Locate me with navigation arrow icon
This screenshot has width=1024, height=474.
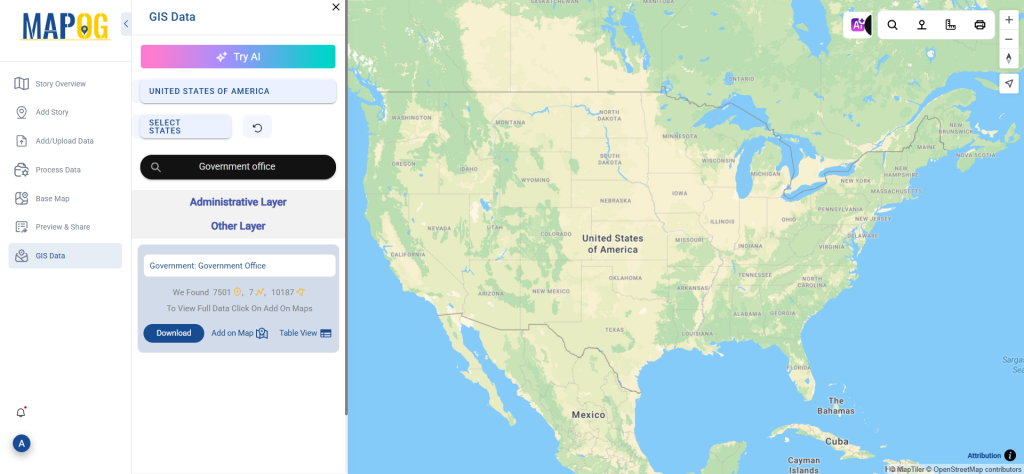pyautogui.click(x=1009, y=84)
